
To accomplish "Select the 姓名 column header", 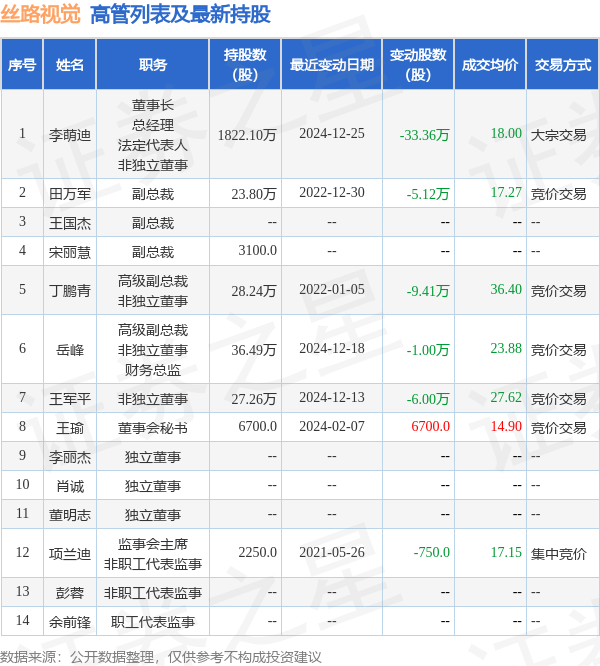I will [70, 65].
